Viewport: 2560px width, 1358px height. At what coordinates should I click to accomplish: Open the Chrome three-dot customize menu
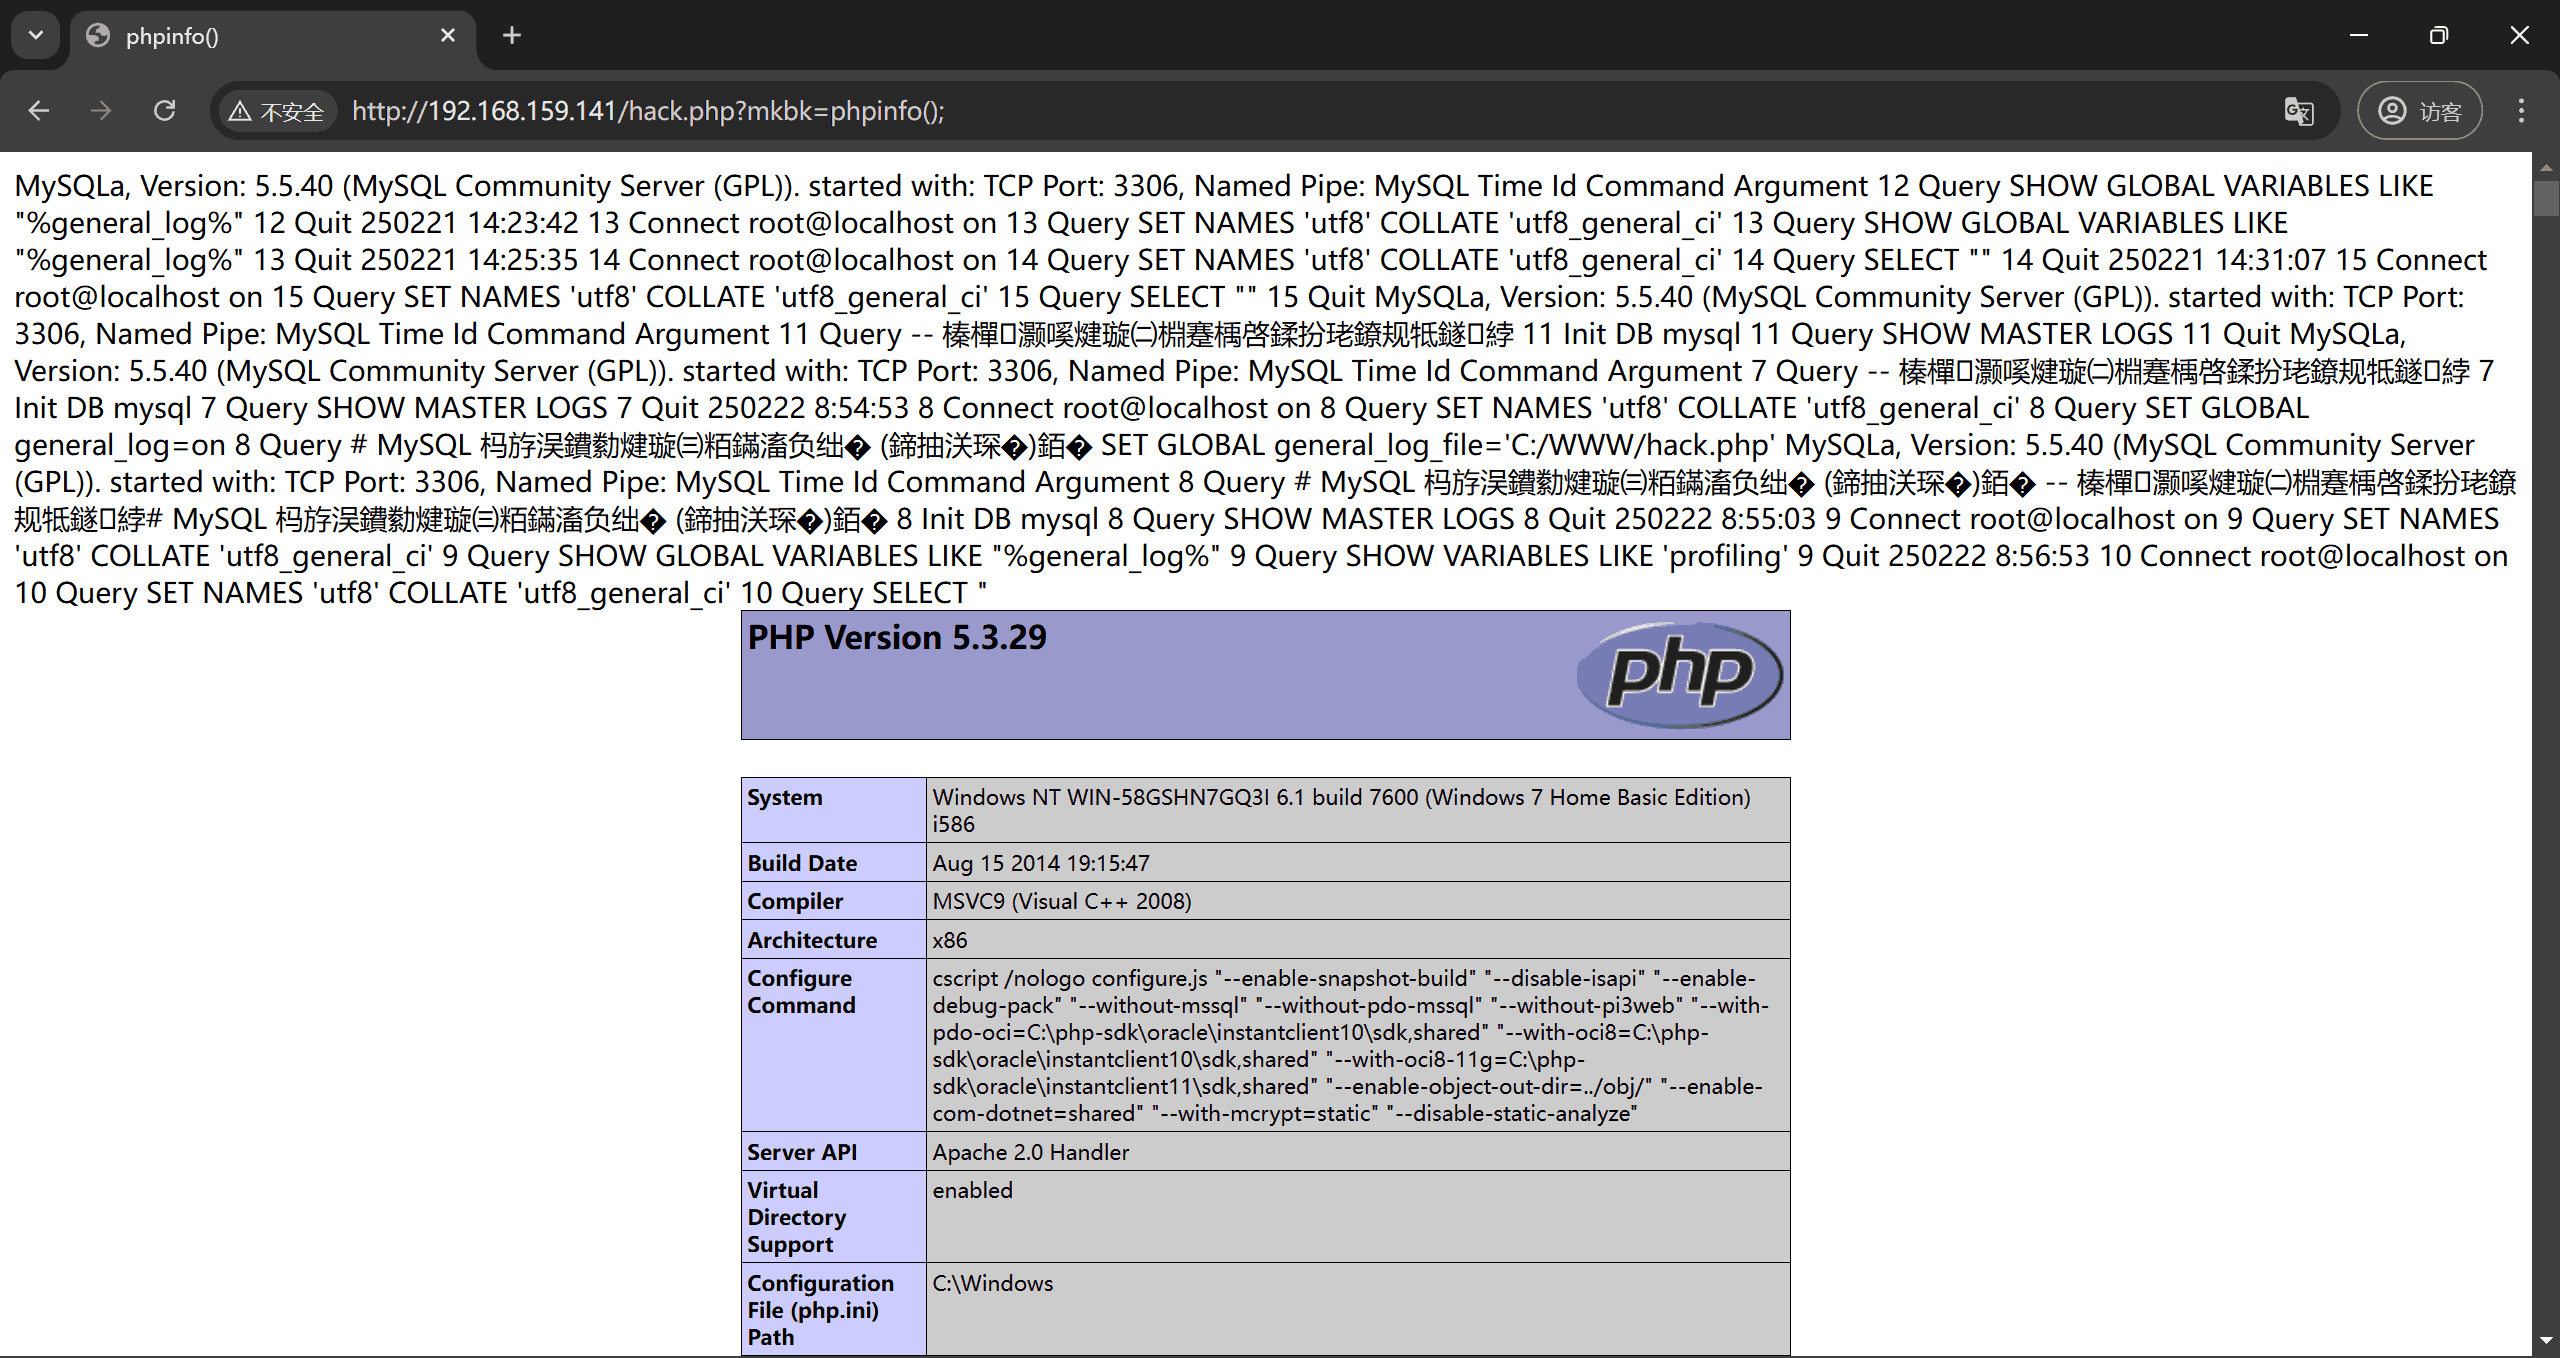click(2523, 110)
